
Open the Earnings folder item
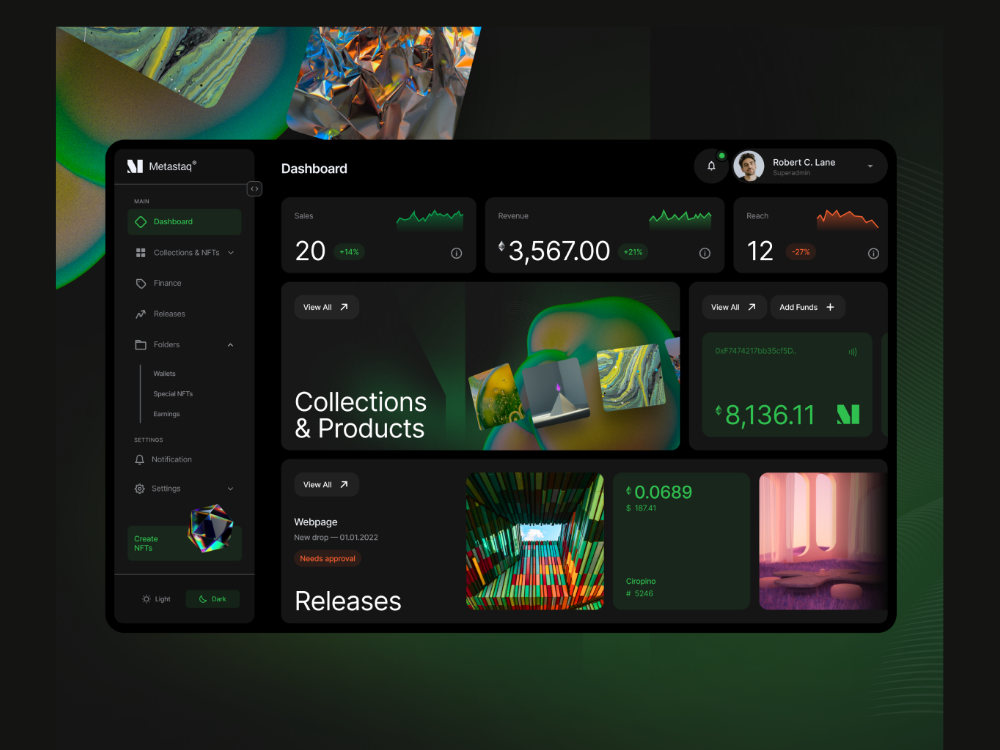(x=166, y=414)
